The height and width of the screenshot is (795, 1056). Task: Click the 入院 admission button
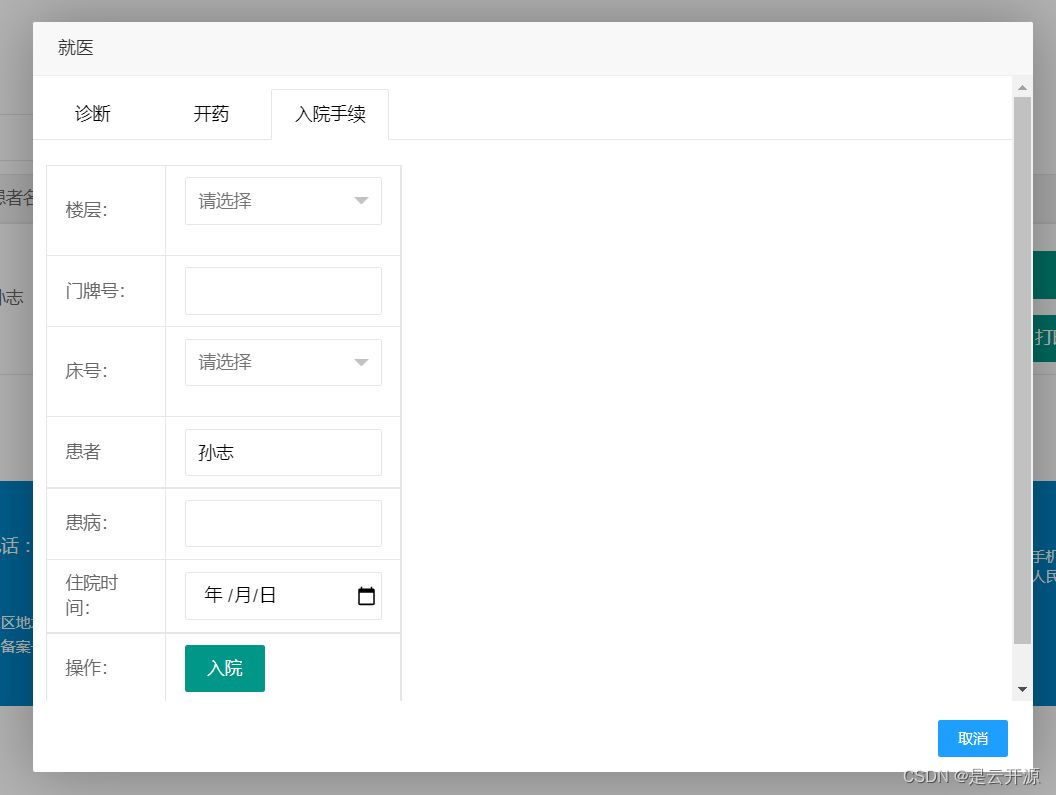click(x=224, y=668)
